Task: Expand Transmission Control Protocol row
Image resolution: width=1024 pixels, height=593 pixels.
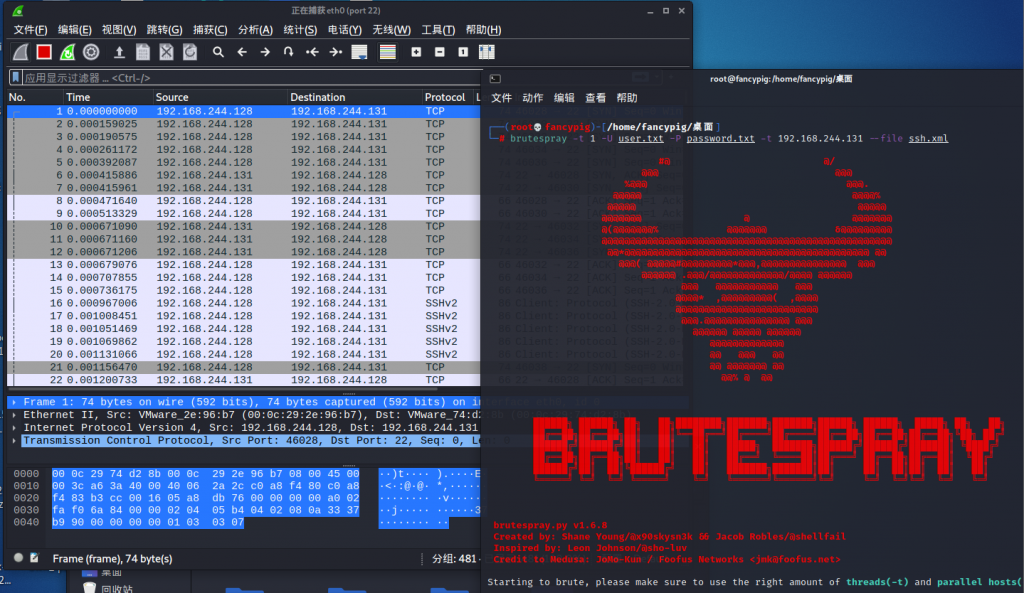Action: pos(14,441)
